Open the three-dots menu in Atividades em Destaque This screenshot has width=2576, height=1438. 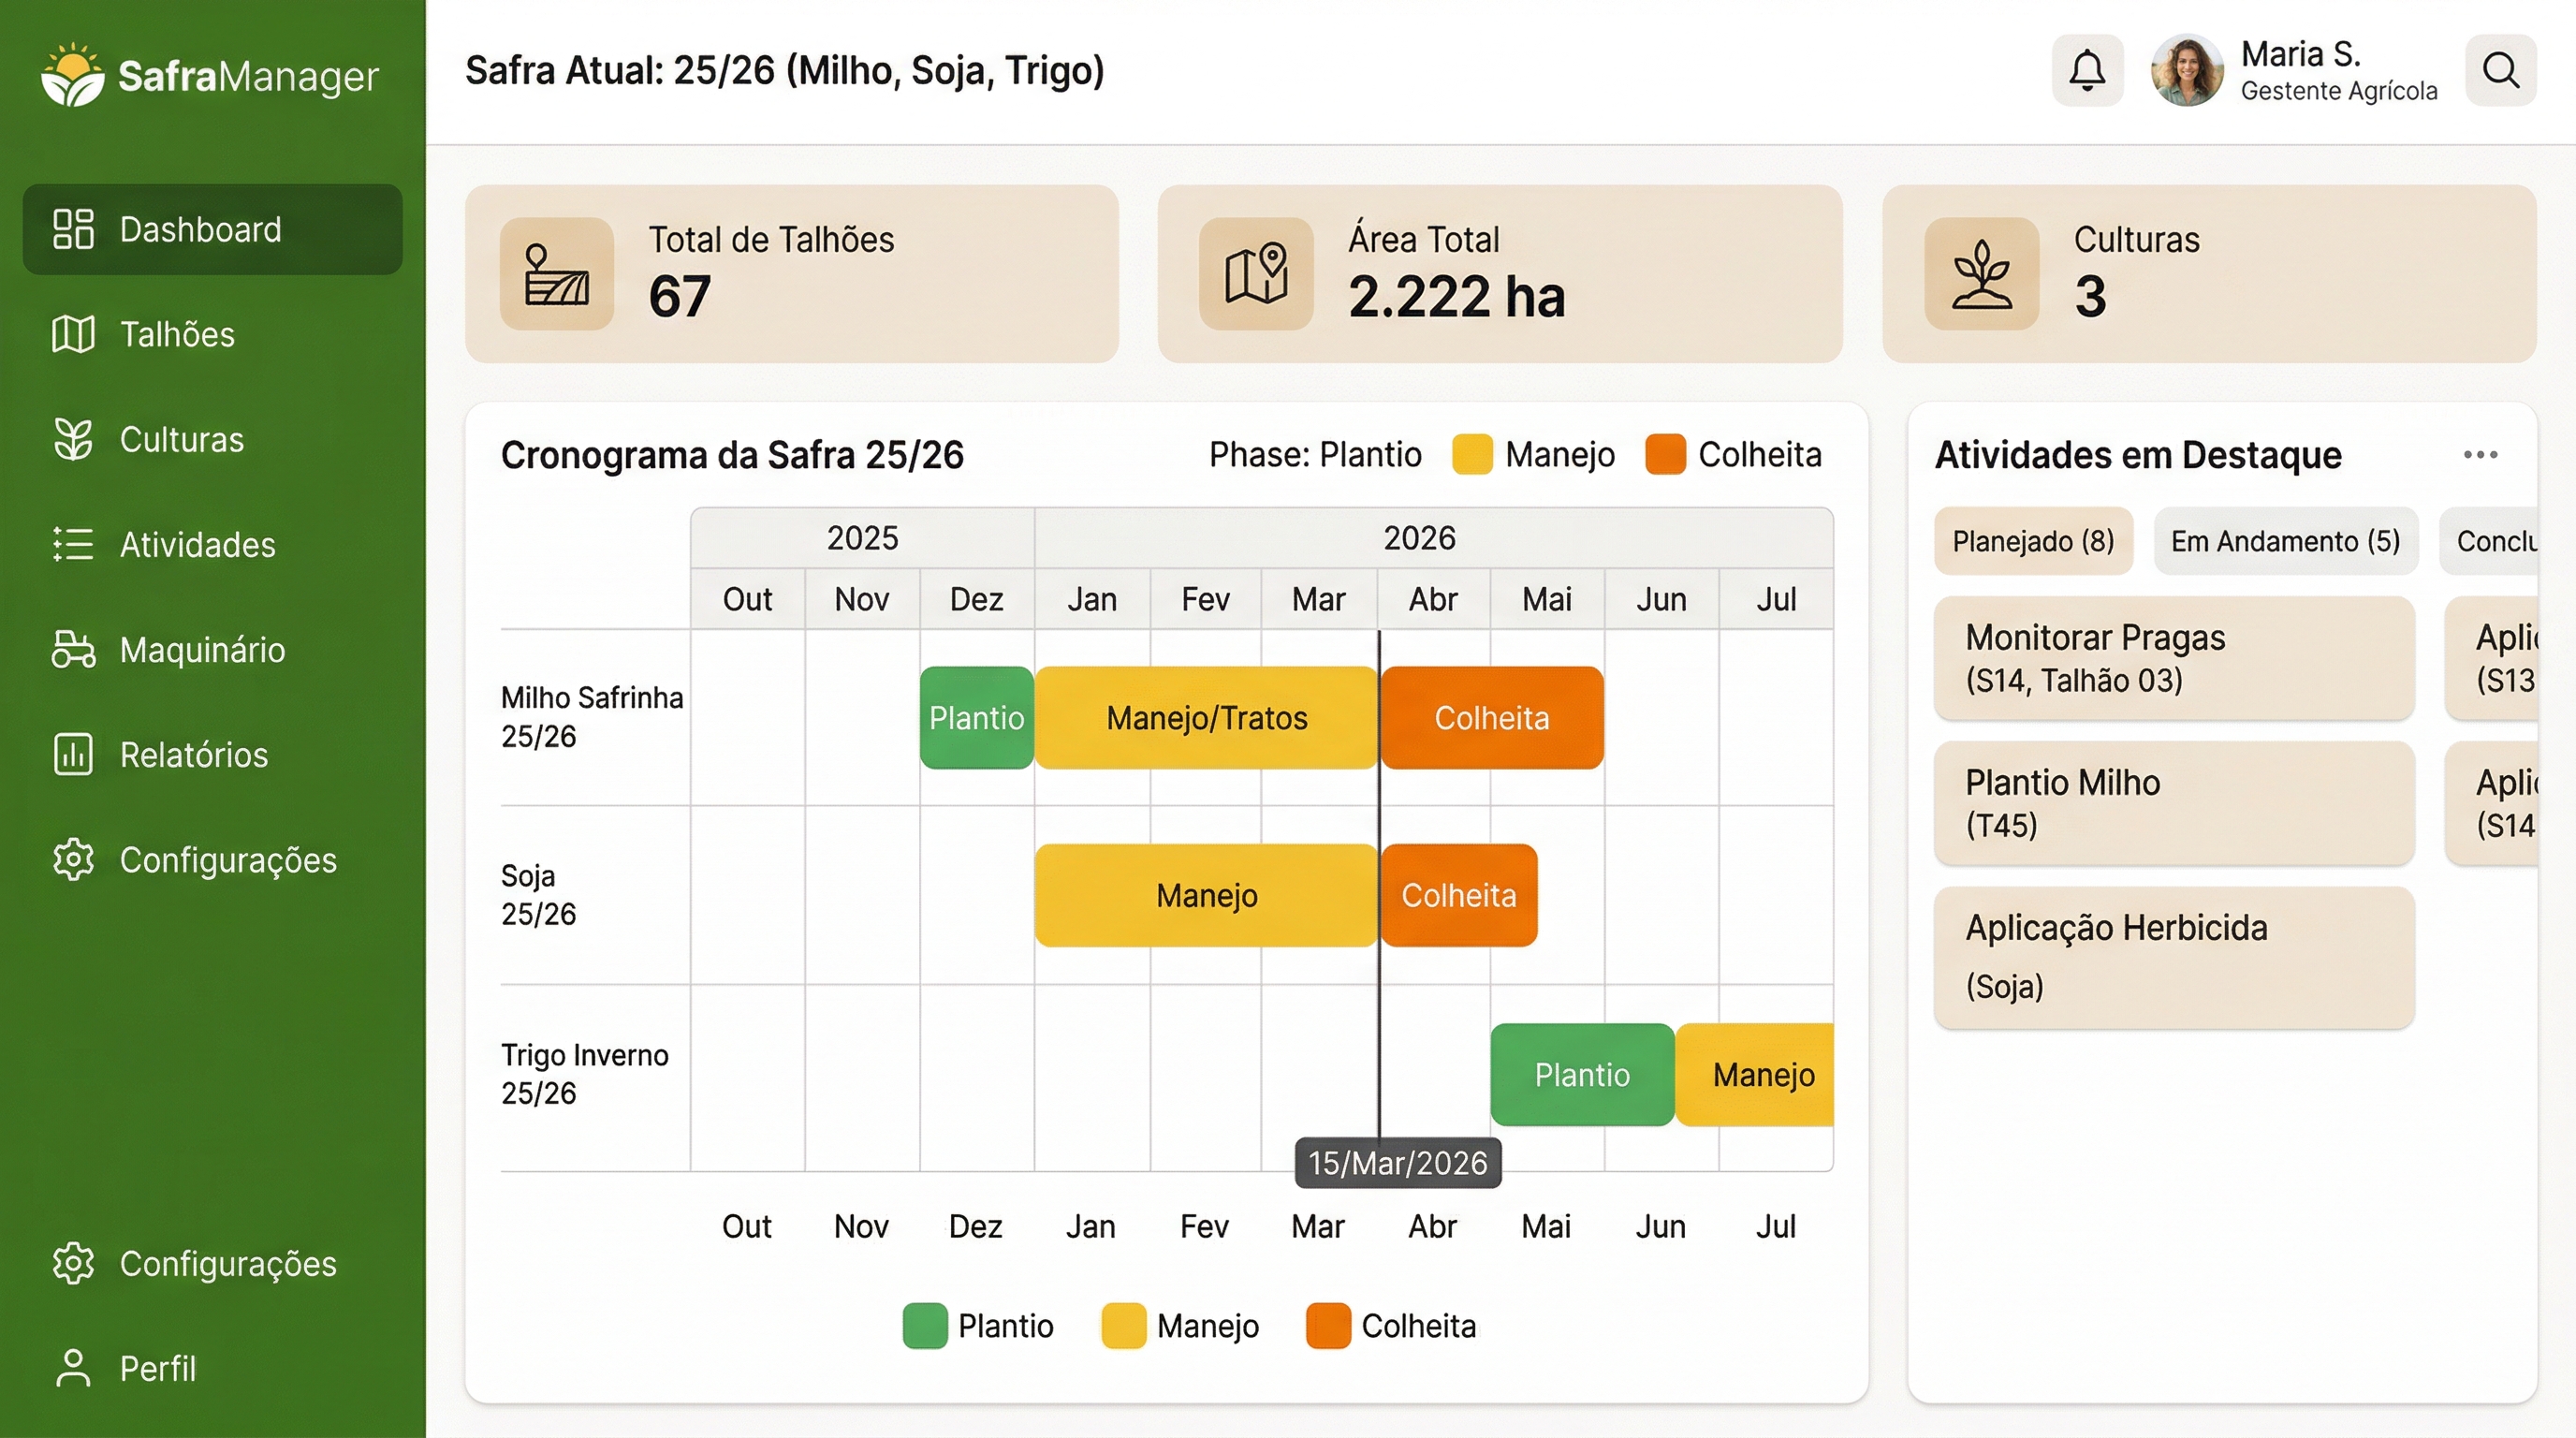(2480, 455)
